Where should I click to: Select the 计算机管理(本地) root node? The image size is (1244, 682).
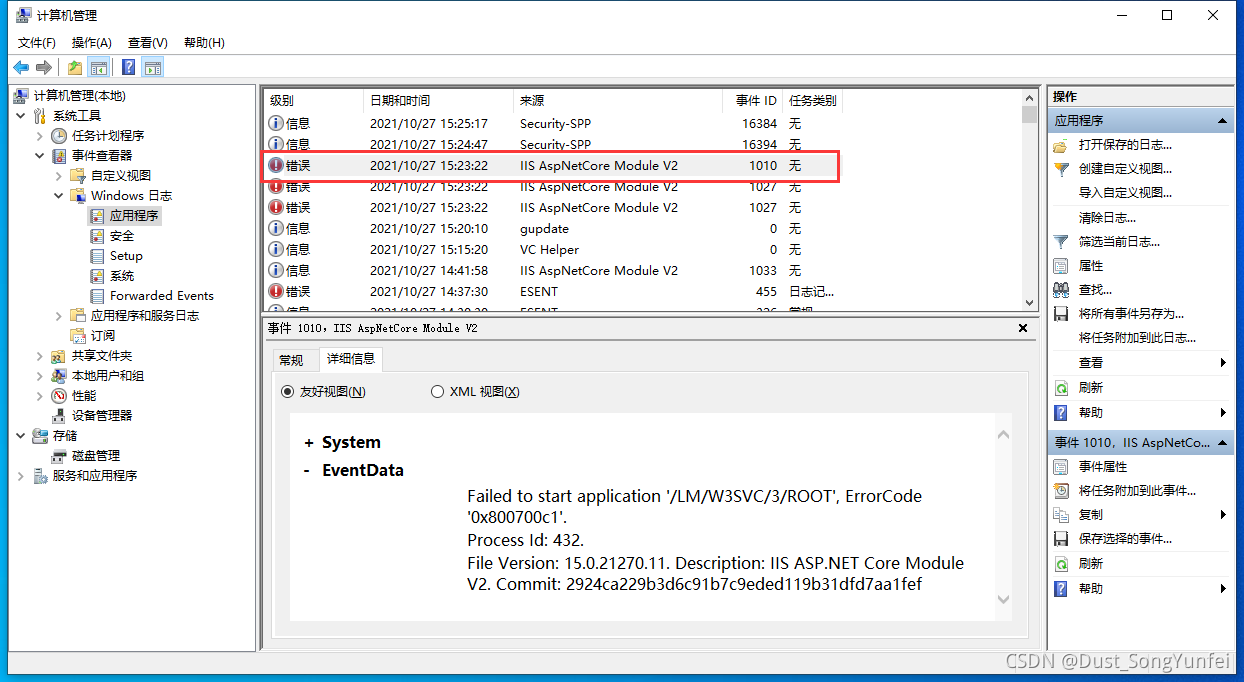point(80,96)
